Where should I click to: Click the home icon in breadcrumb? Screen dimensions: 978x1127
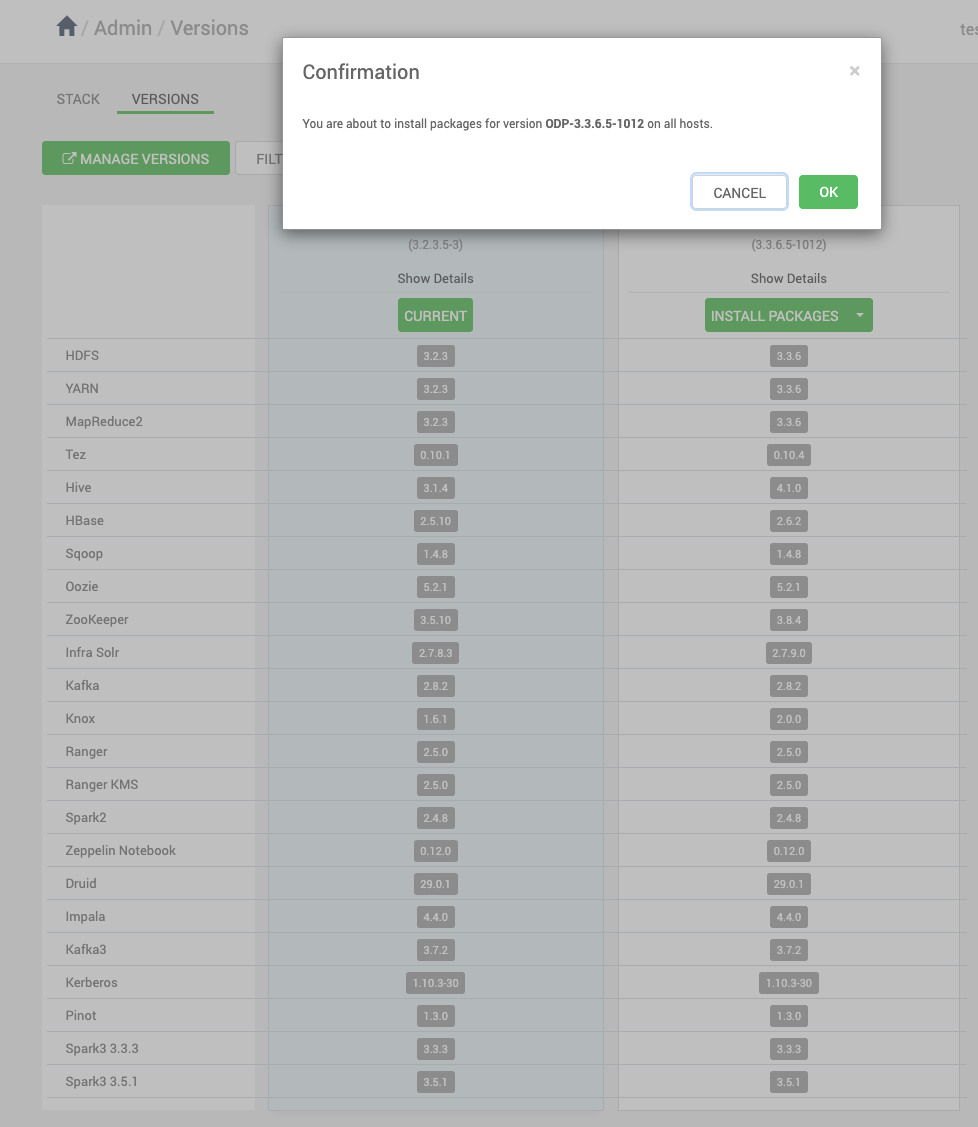(67, 27)
